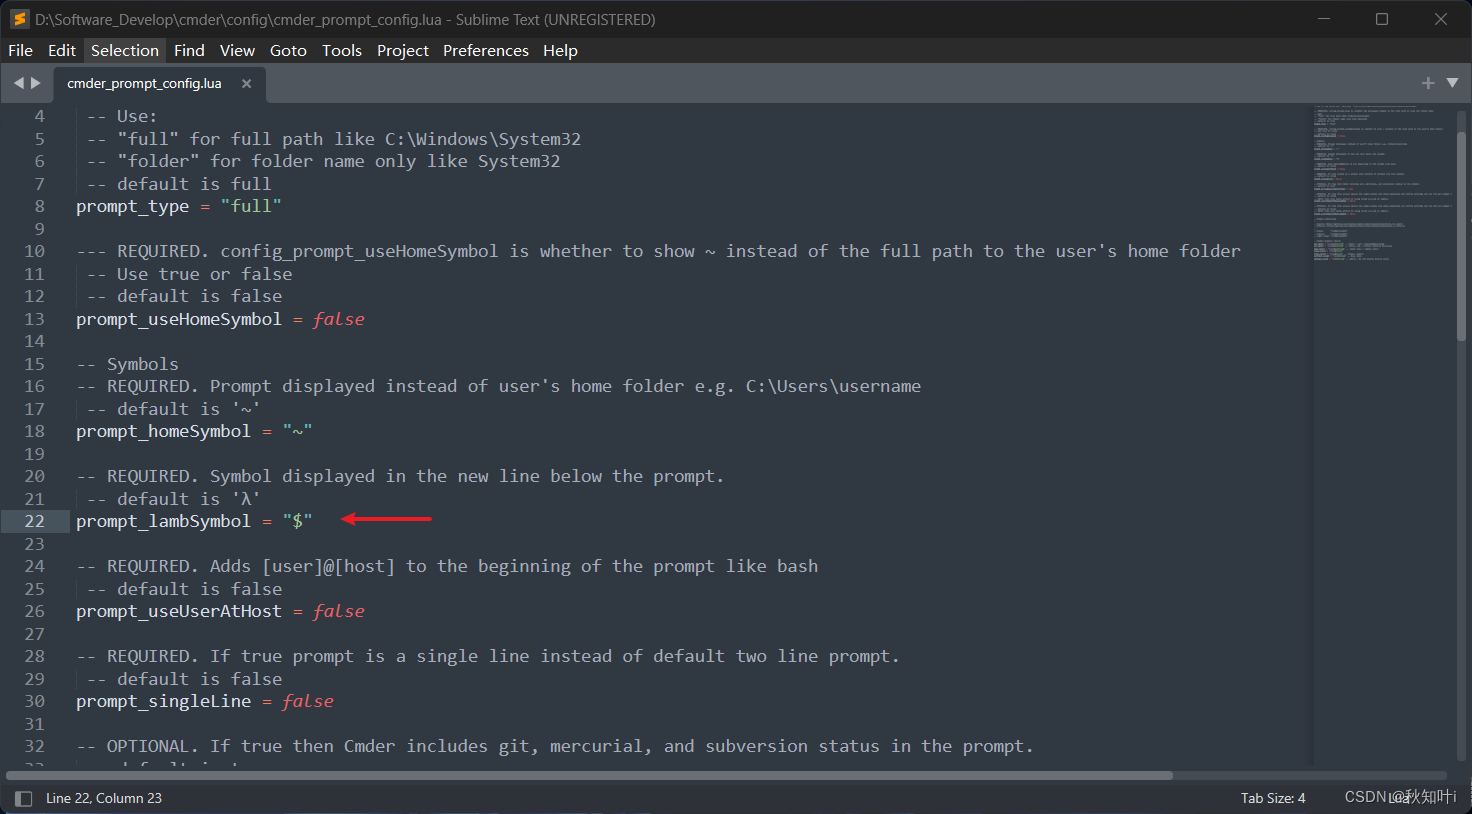The height and width of the screenshot is (814, 1472).
Task: Create a new tab with the + icon
Action: (x=1428, y=83)
